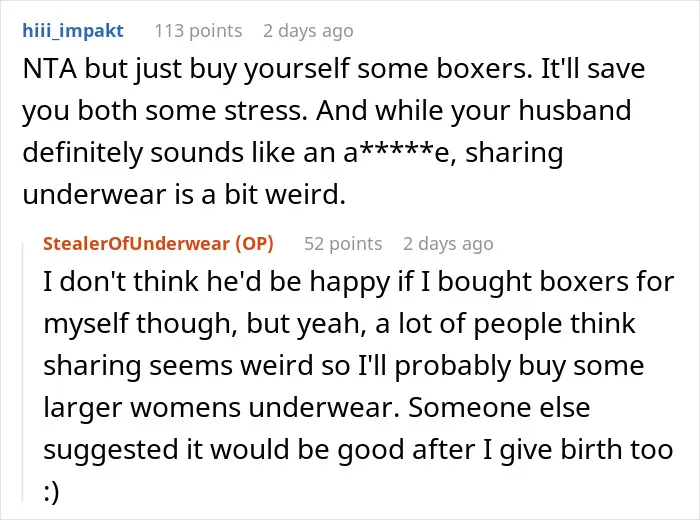Click the "I don't think he'd be happy" line
The image size is (700, 520).
coord(358,282)
